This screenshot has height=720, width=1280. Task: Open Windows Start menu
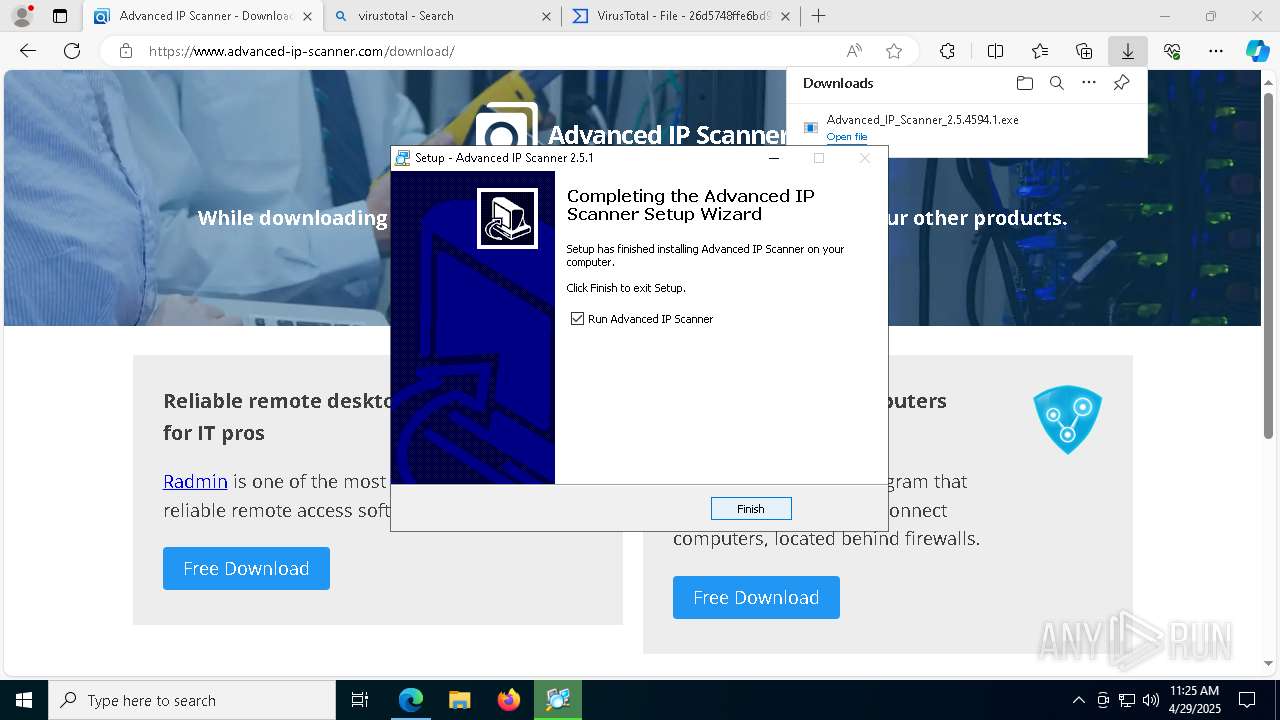tap(24, 700)
